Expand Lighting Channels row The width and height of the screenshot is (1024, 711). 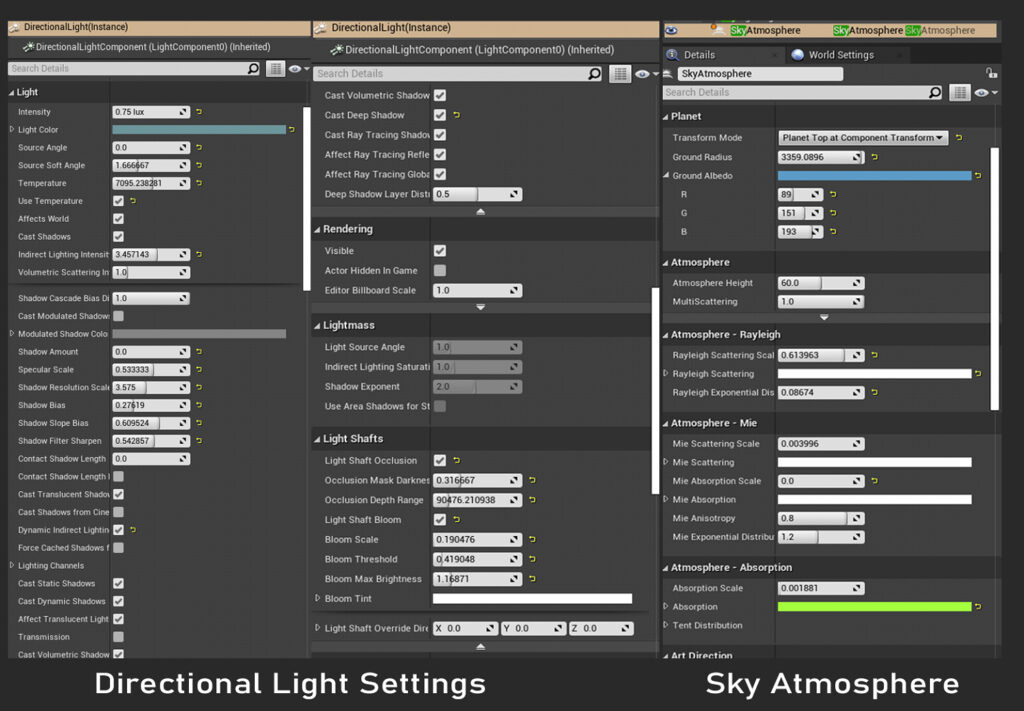click(12, 565)
